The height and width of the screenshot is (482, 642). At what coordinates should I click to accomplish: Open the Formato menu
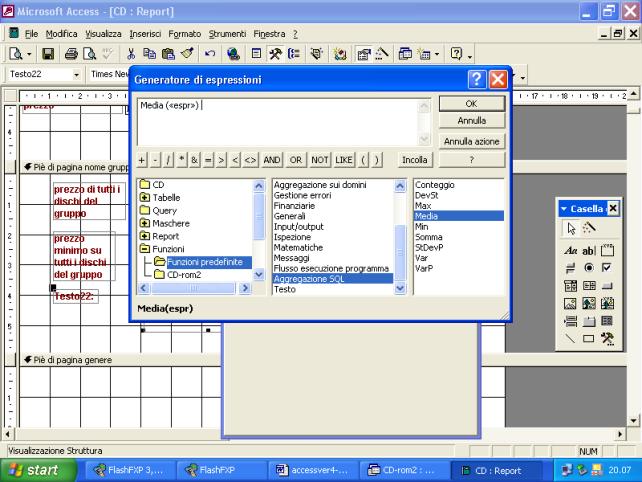point(185,34)
